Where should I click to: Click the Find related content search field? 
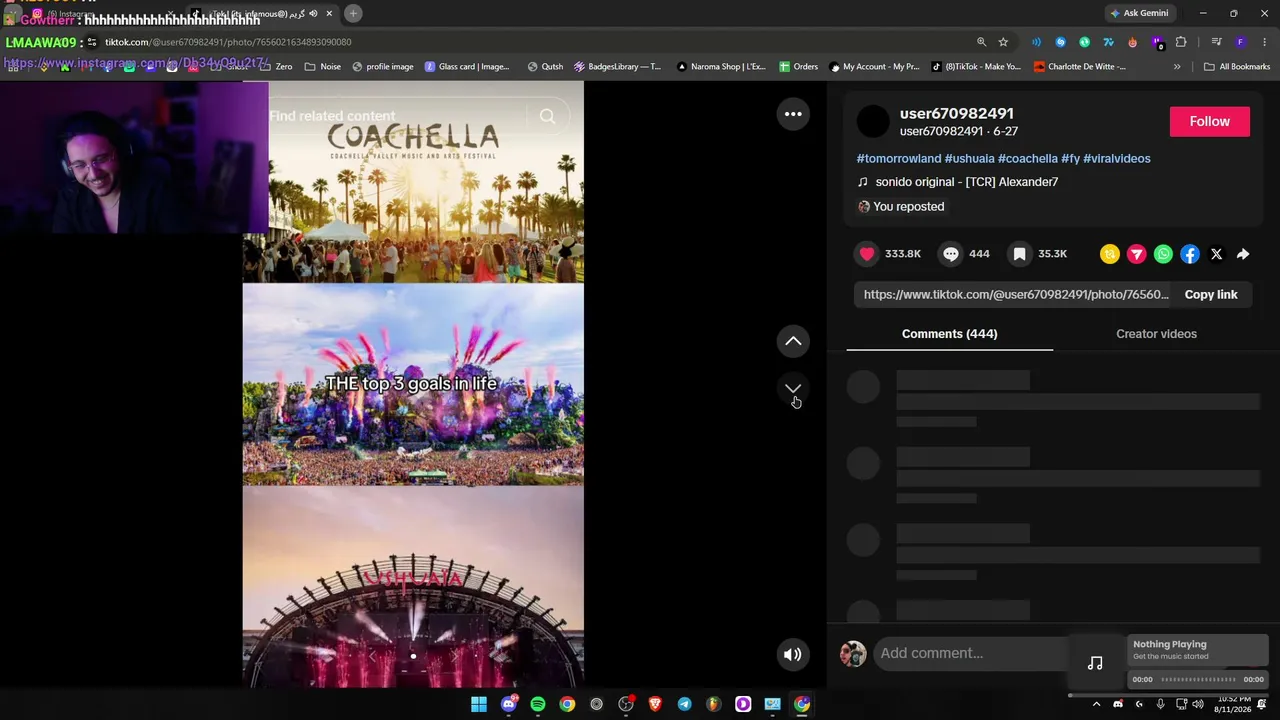tap(398, 116)
